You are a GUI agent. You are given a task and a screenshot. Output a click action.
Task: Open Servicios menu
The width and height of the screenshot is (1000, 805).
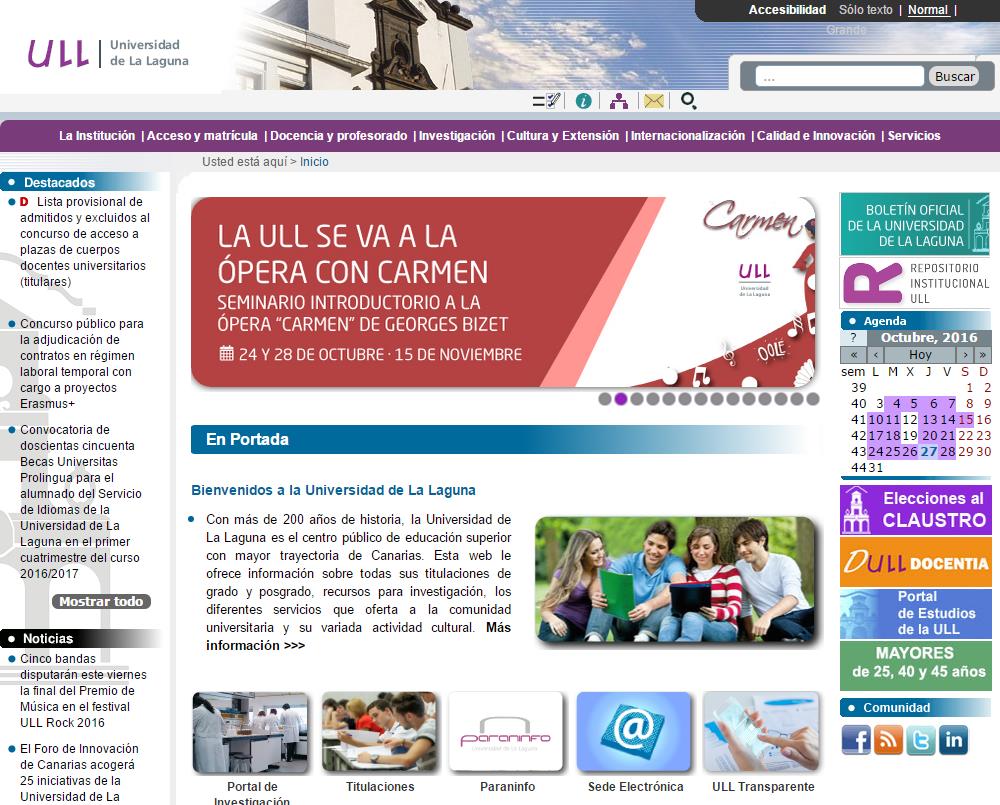pyautogui.click(x=914, y=136)
